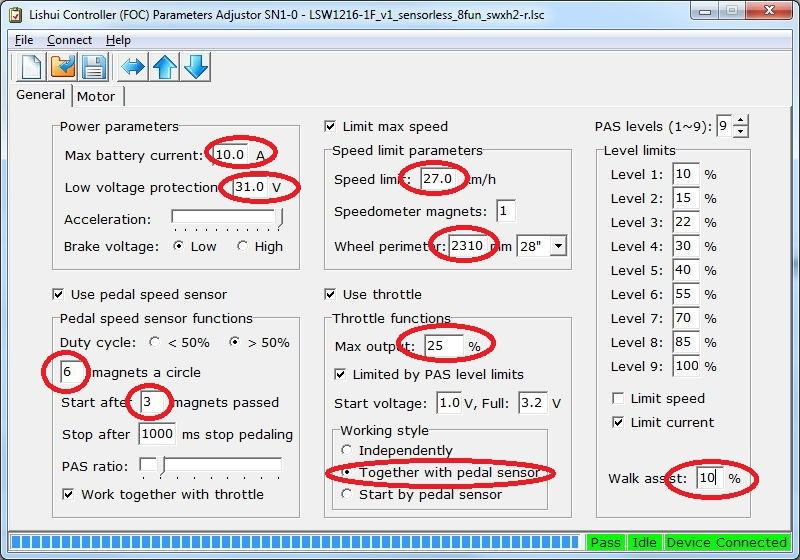Select Brake voltage High option
The height and width of the screenshot is (560, 800).
tap(242, 246)
